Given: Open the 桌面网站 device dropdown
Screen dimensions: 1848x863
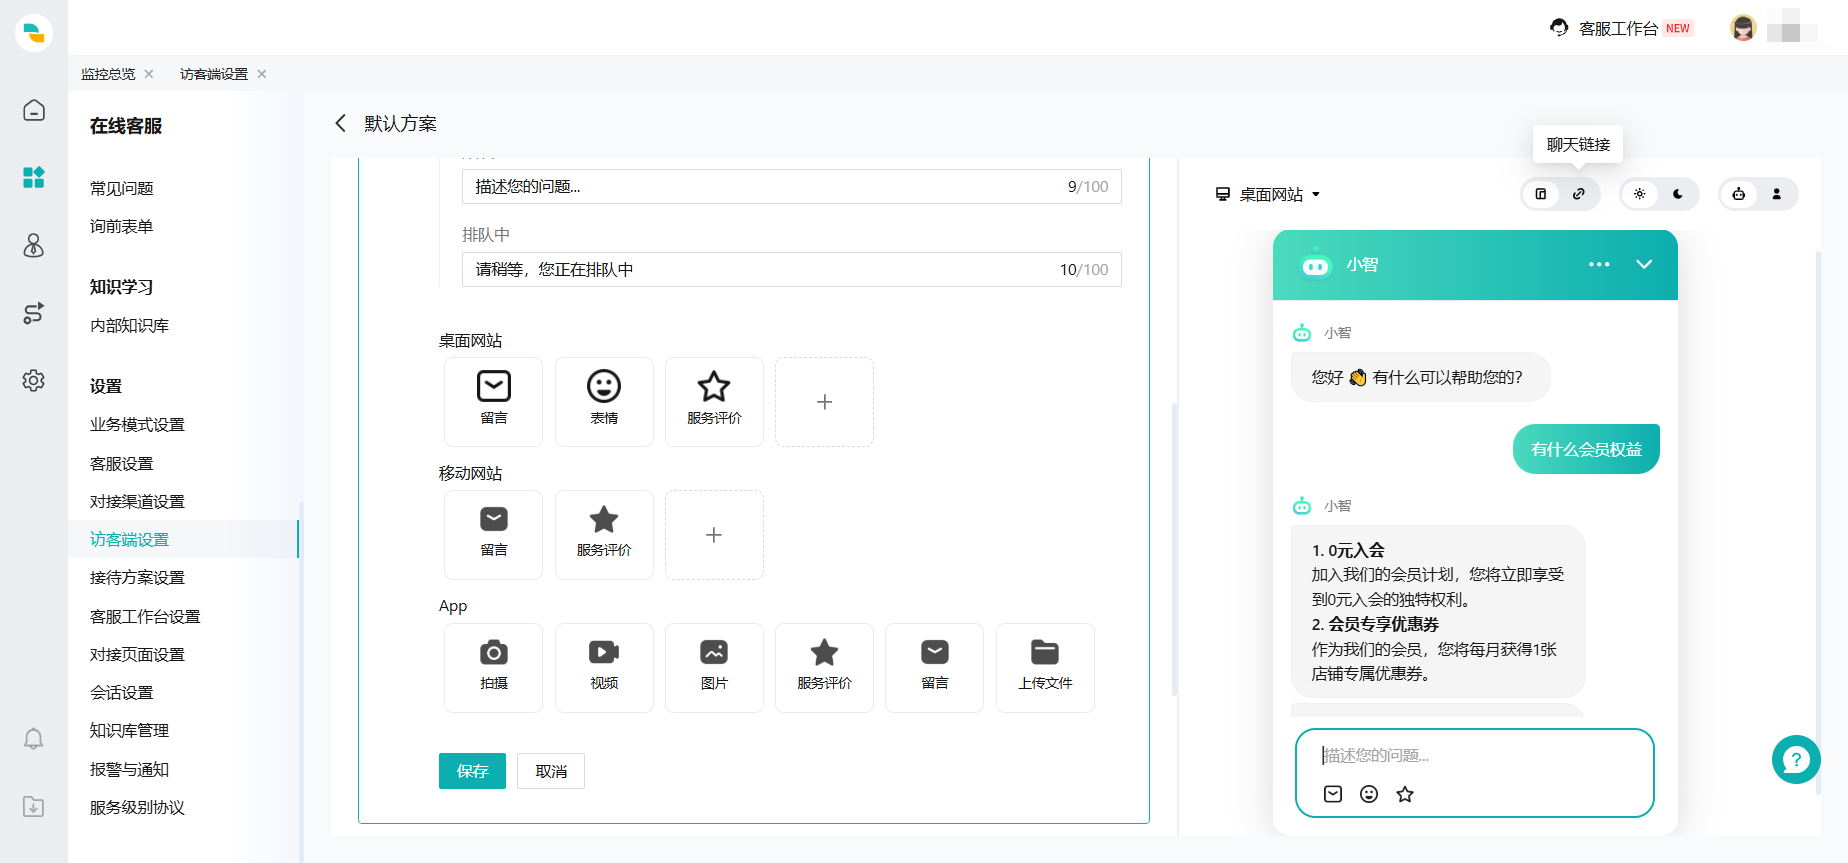Looking at the screenshot, I should (1268, 194).
